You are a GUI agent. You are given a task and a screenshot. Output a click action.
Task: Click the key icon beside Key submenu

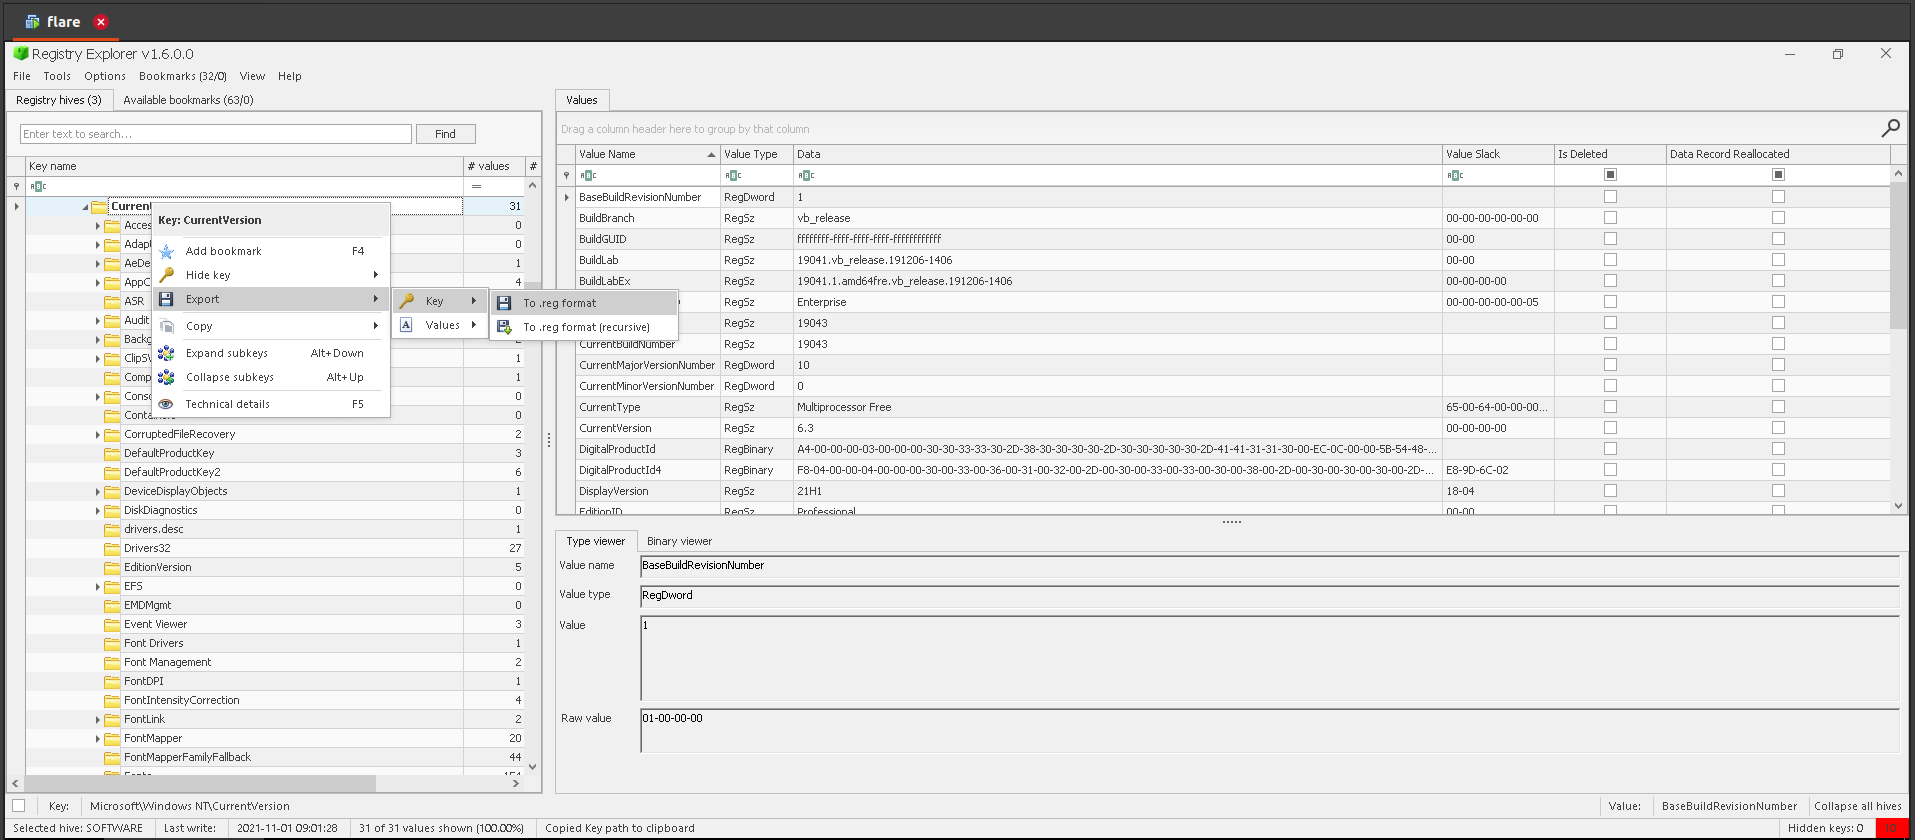click(407, 301)
